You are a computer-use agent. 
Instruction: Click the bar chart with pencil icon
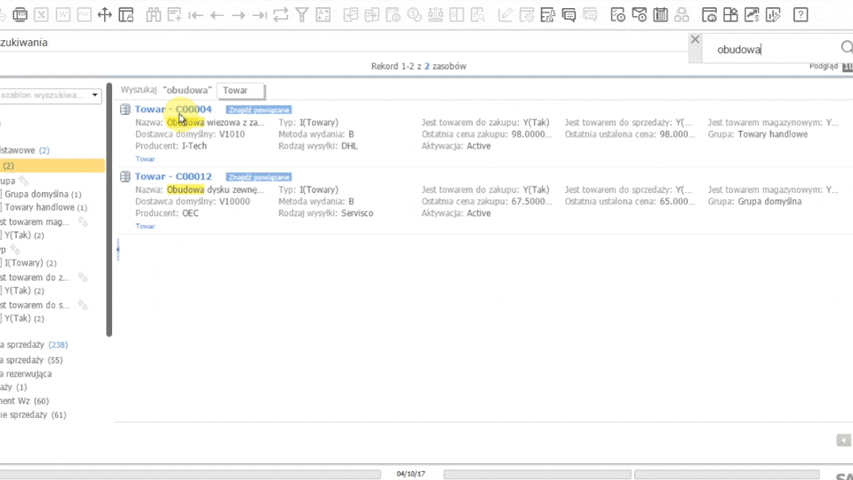(773, 15)
